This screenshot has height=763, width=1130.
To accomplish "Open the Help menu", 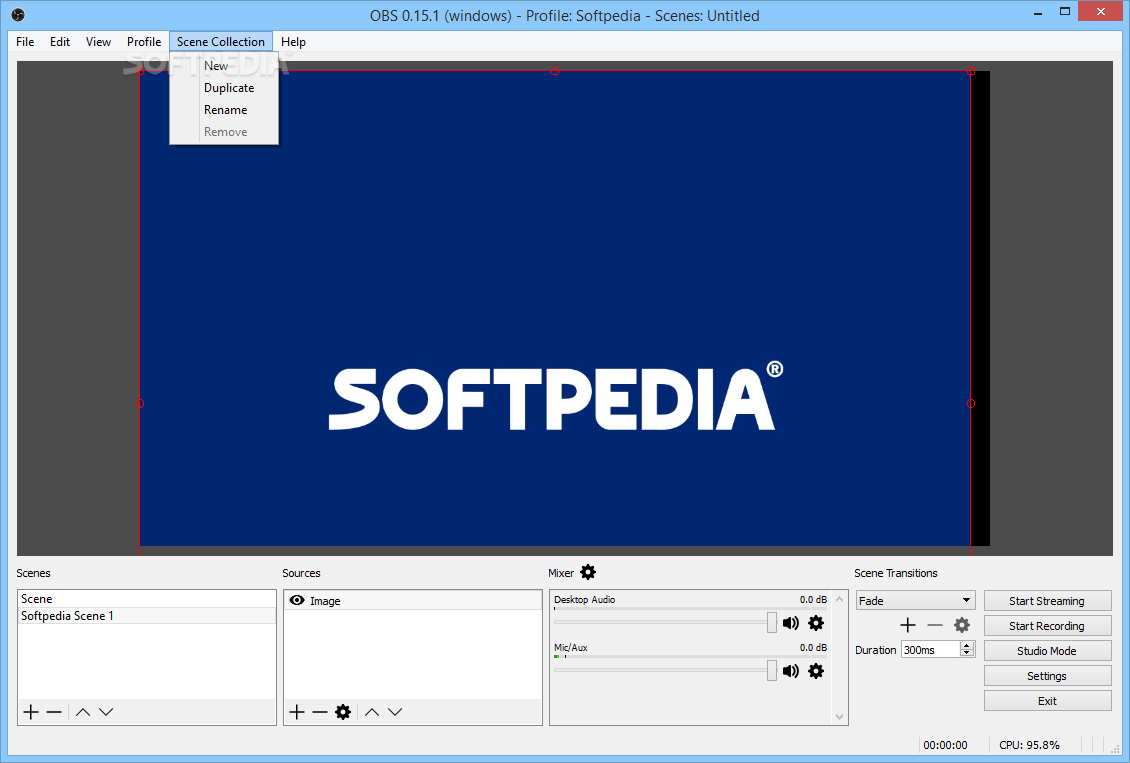I will click(293, 42).
